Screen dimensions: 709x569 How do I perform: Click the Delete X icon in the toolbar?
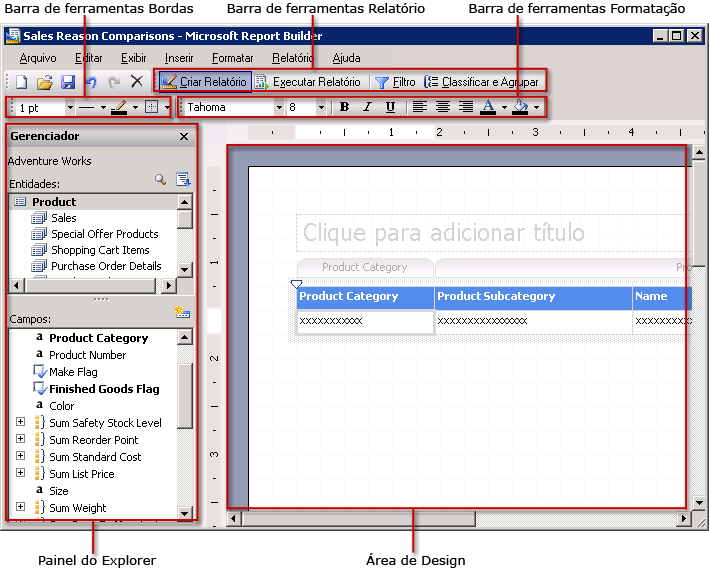(x=137, y=82)
